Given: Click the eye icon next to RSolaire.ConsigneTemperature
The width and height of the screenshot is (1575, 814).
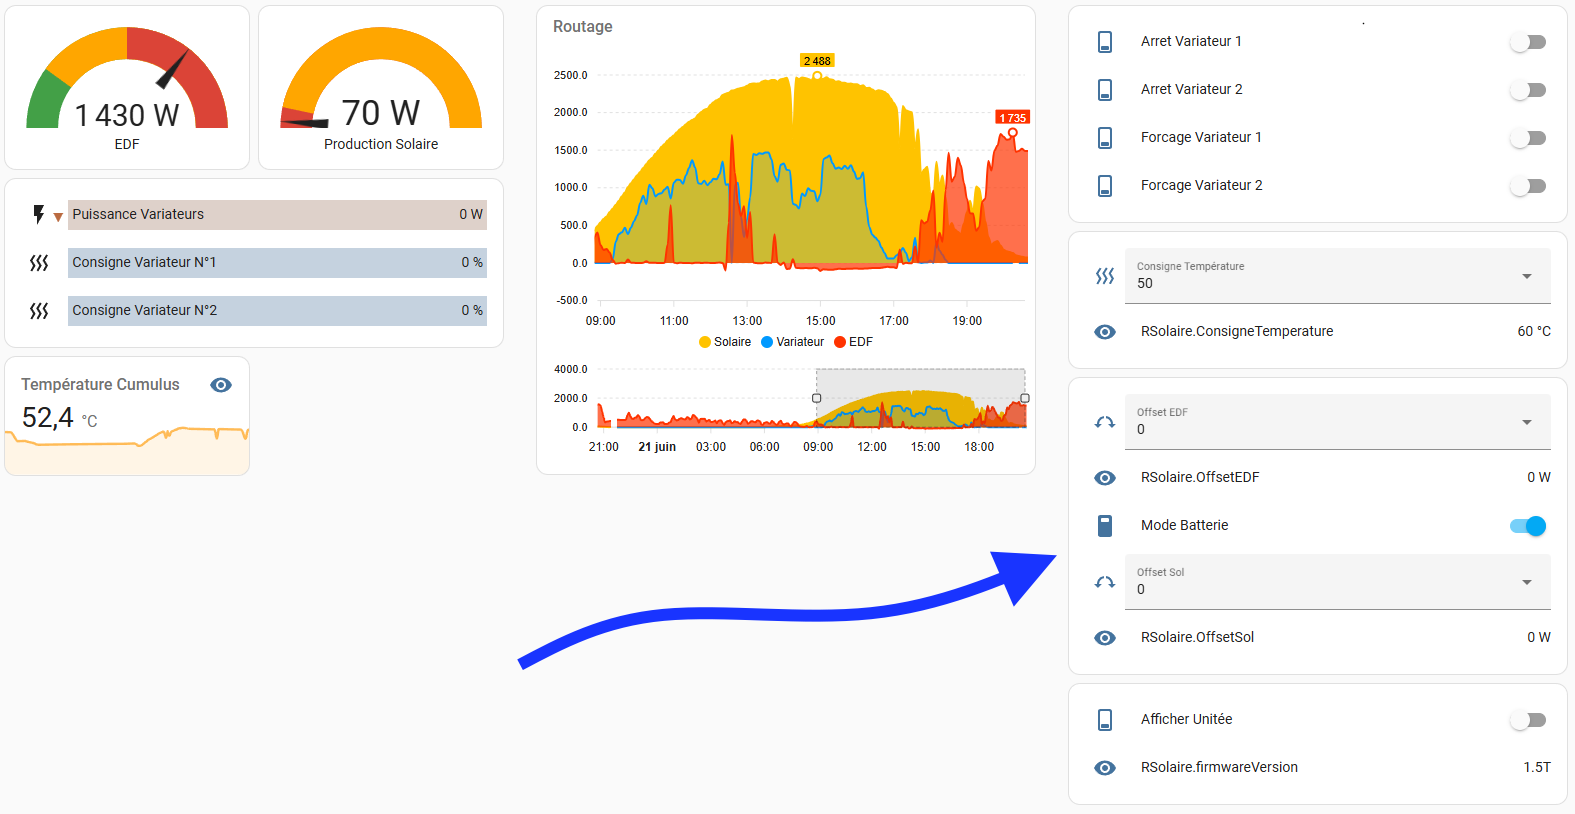Looking at the screenshot, I should 1105,332.
